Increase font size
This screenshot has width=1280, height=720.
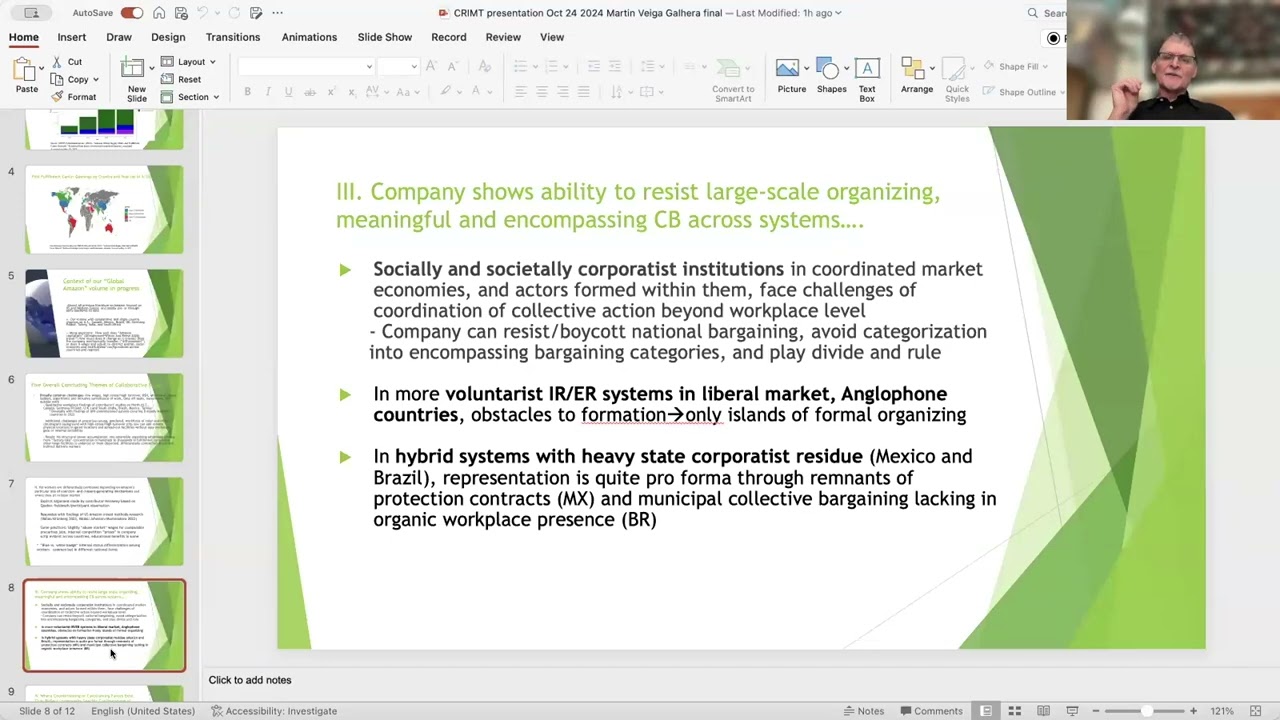pyautogui.click(x=431, y=66)
